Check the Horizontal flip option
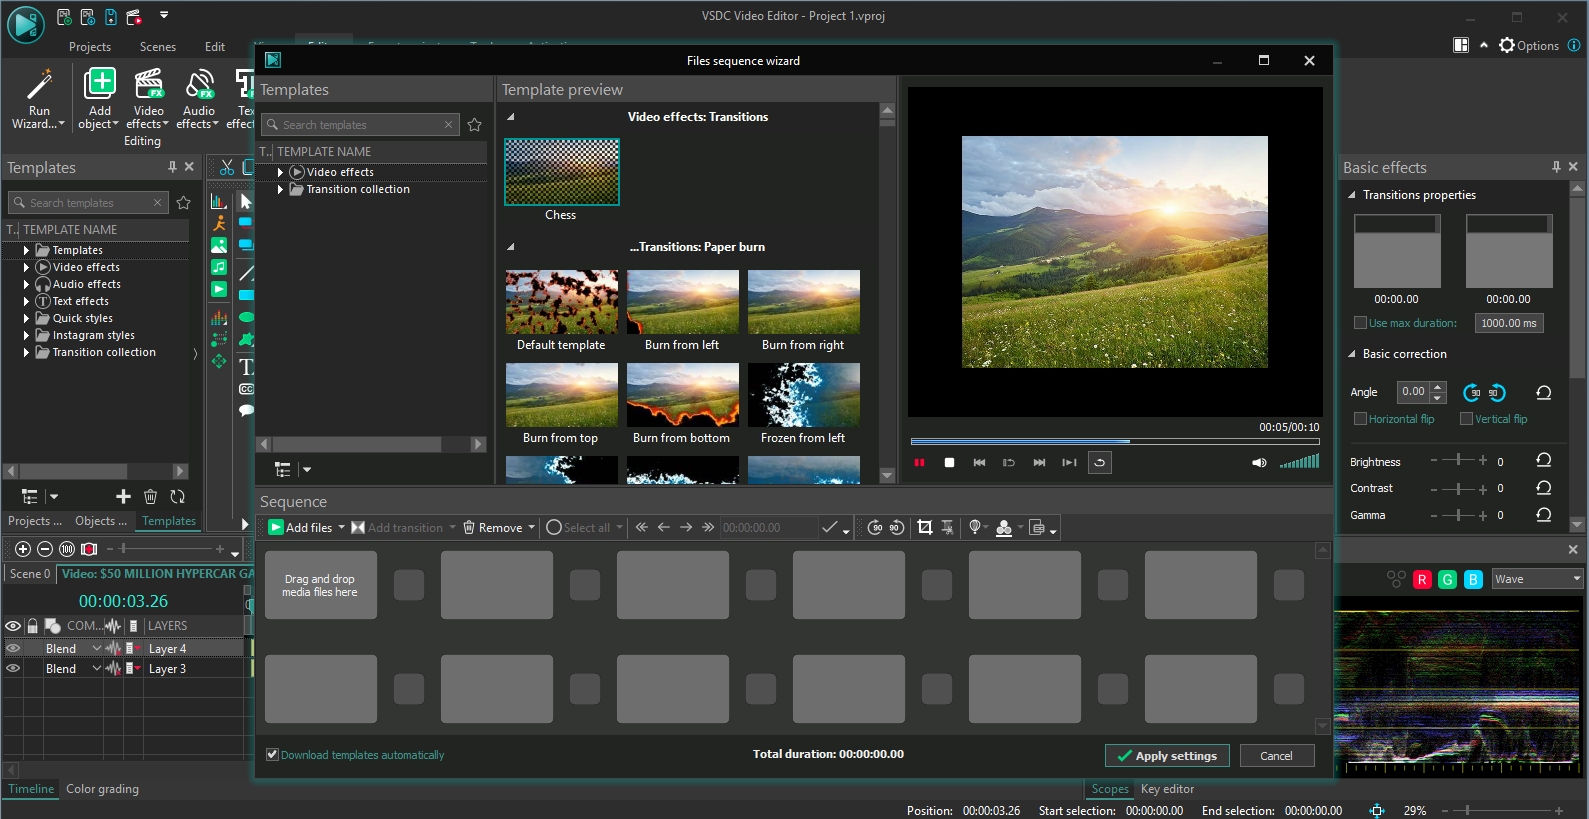 click(1360, 419)
